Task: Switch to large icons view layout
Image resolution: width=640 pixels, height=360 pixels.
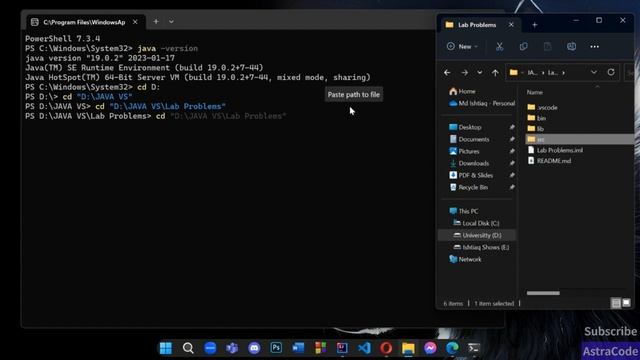Action: [627, 303]
